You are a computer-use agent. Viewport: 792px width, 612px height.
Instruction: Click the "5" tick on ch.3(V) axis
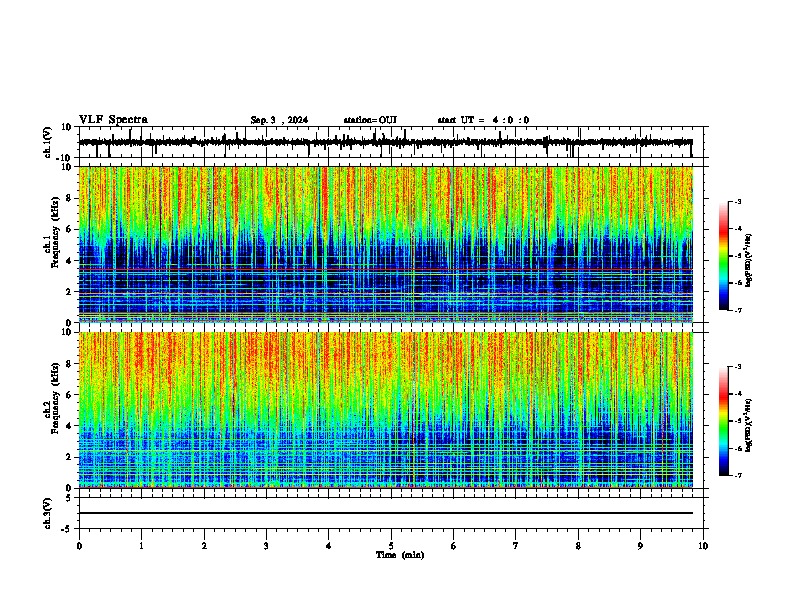click(x=69, y=498)
